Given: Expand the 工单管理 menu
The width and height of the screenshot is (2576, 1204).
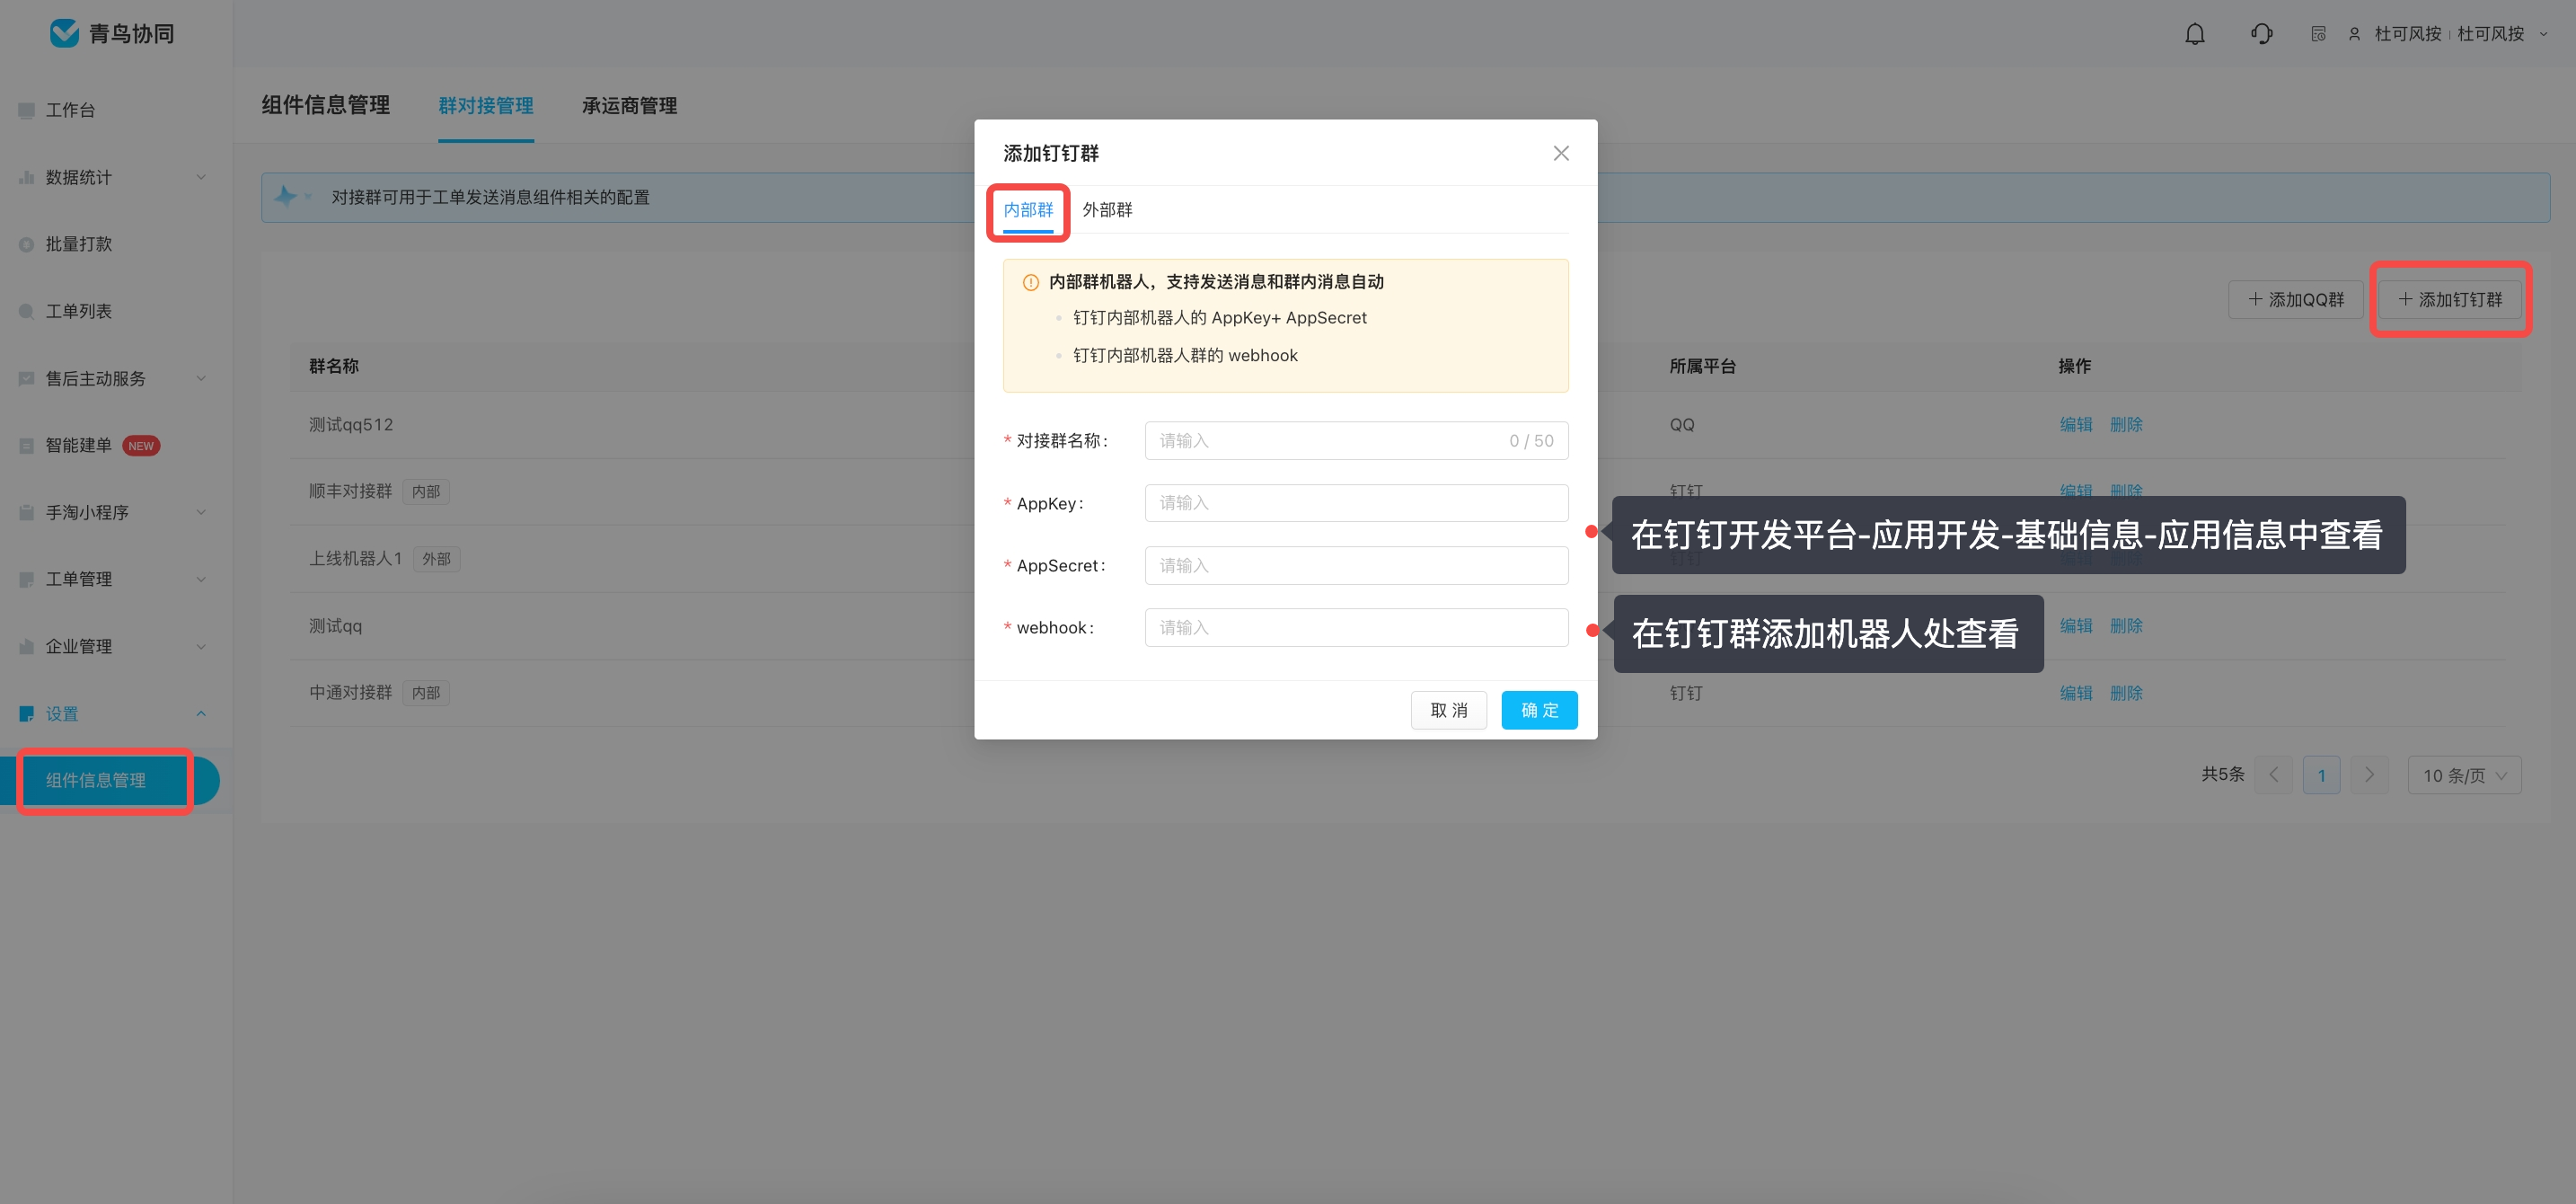Looking at the screenshot, I should click(201, 580).
